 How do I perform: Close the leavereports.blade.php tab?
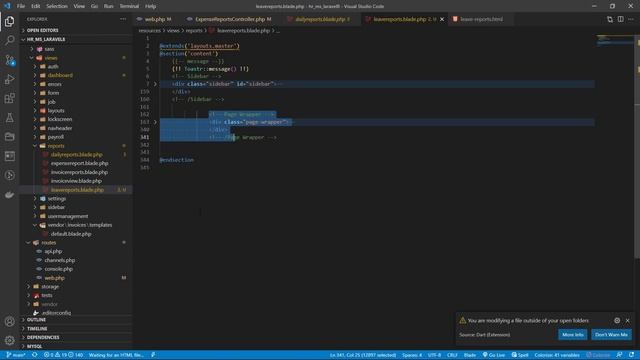442,19
